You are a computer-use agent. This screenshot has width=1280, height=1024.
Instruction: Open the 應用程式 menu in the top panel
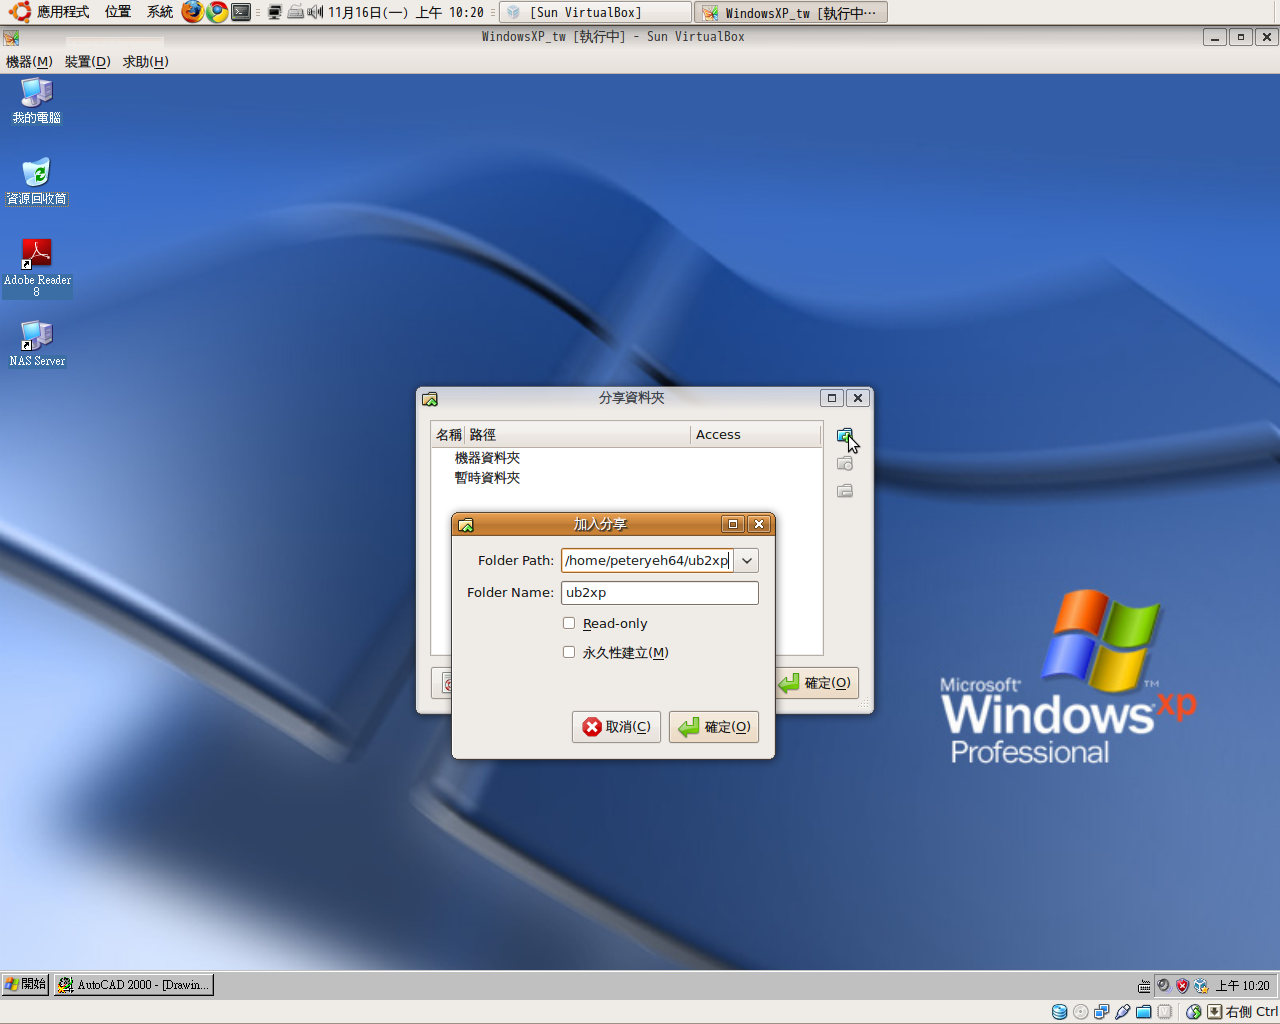pos(63,12)
